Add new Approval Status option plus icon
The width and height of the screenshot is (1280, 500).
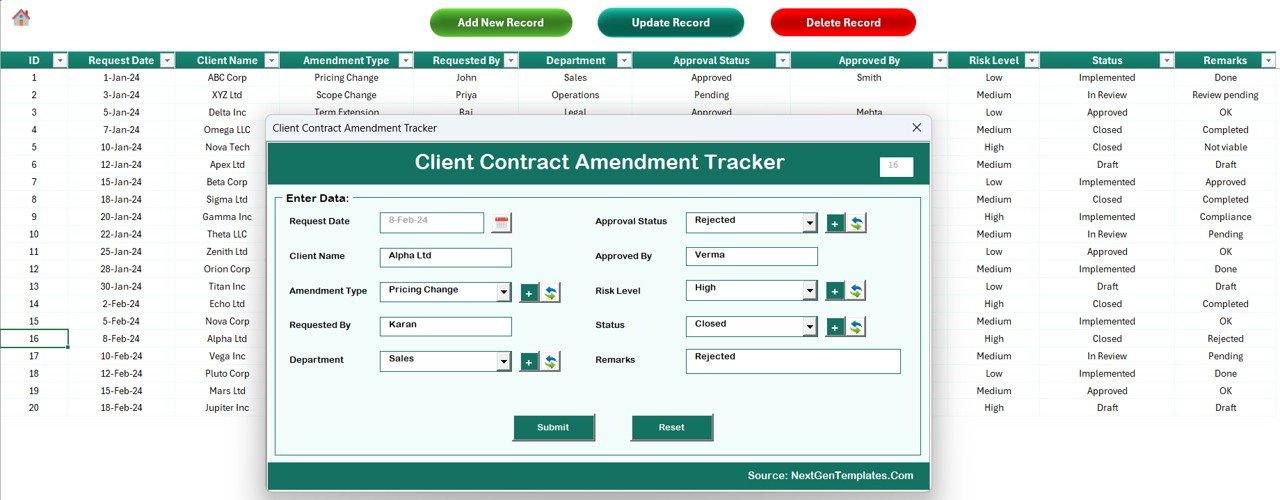[835, 223]
